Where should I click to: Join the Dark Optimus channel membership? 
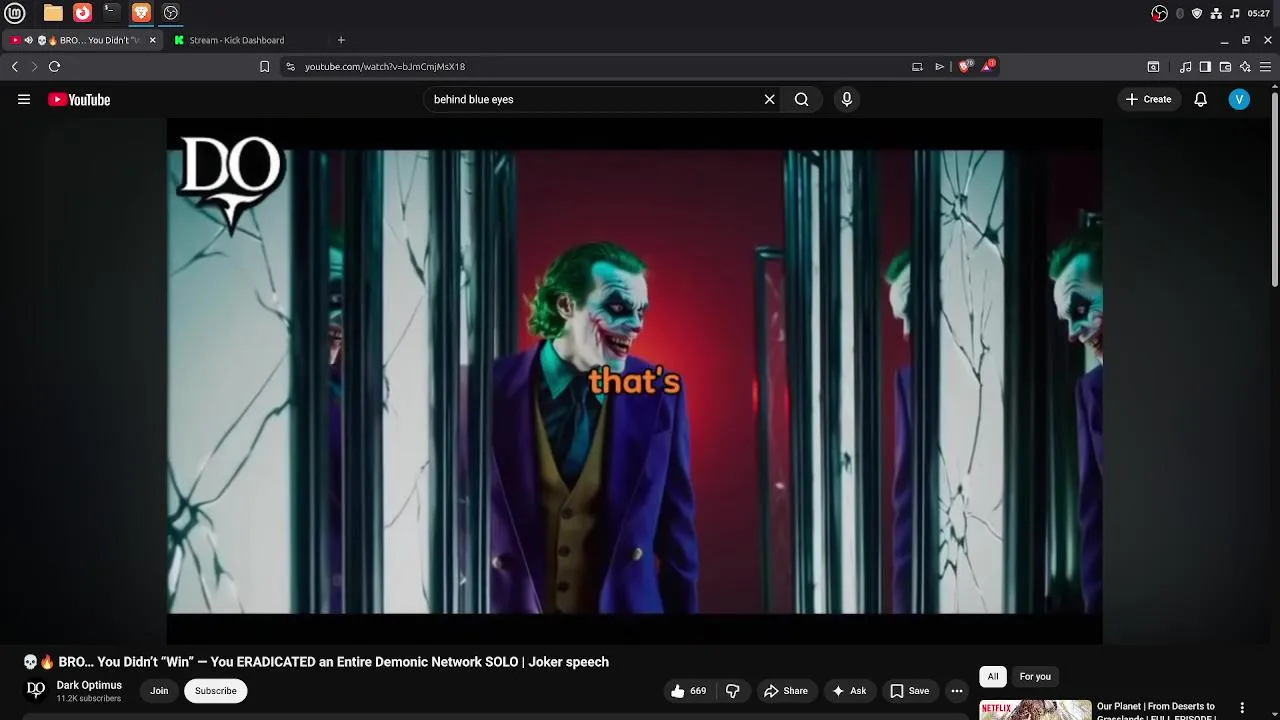[159, 691]
